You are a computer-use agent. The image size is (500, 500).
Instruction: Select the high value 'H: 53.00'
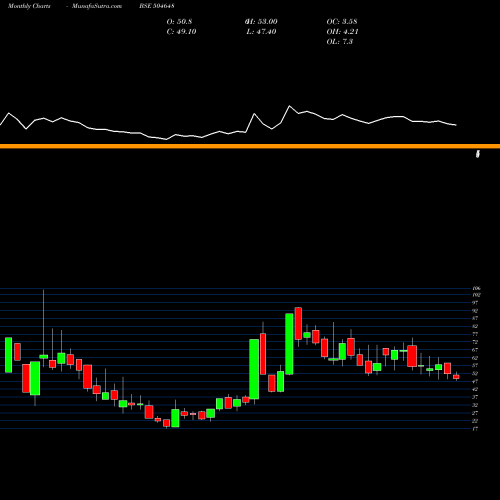point(261,22)
